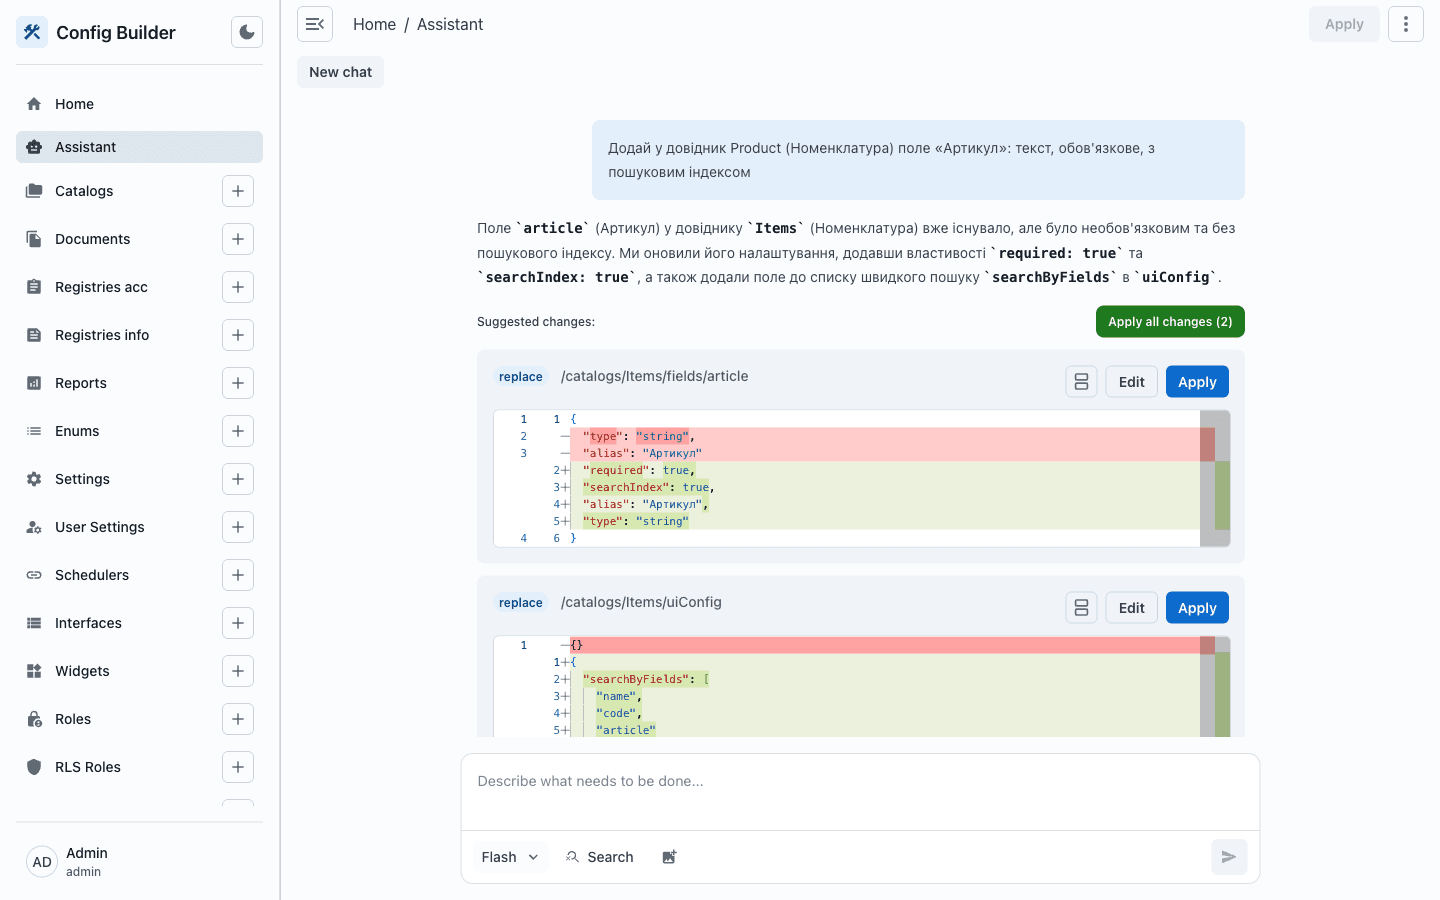Start a New chat

(x=340, y=72)
